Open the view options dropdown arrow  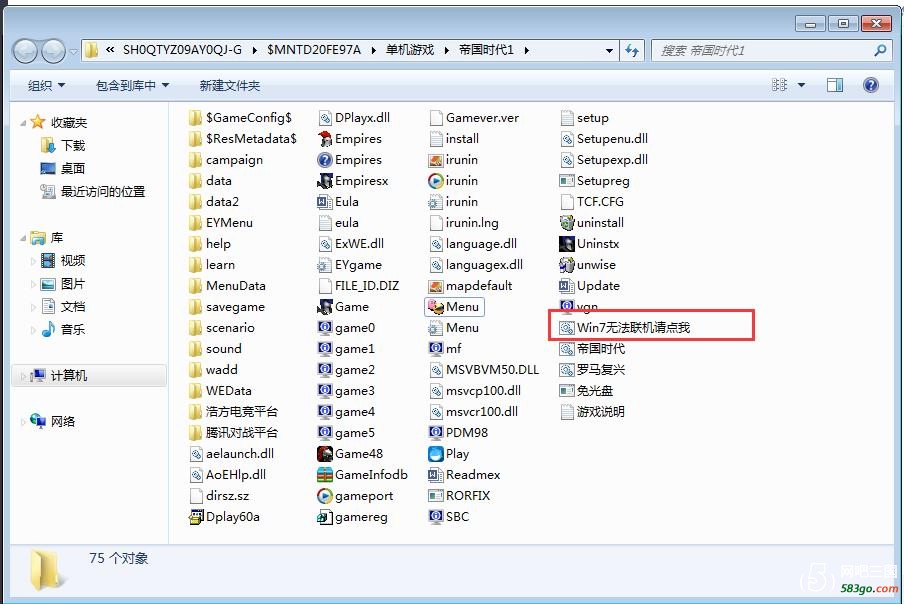(x=801, y=85)
